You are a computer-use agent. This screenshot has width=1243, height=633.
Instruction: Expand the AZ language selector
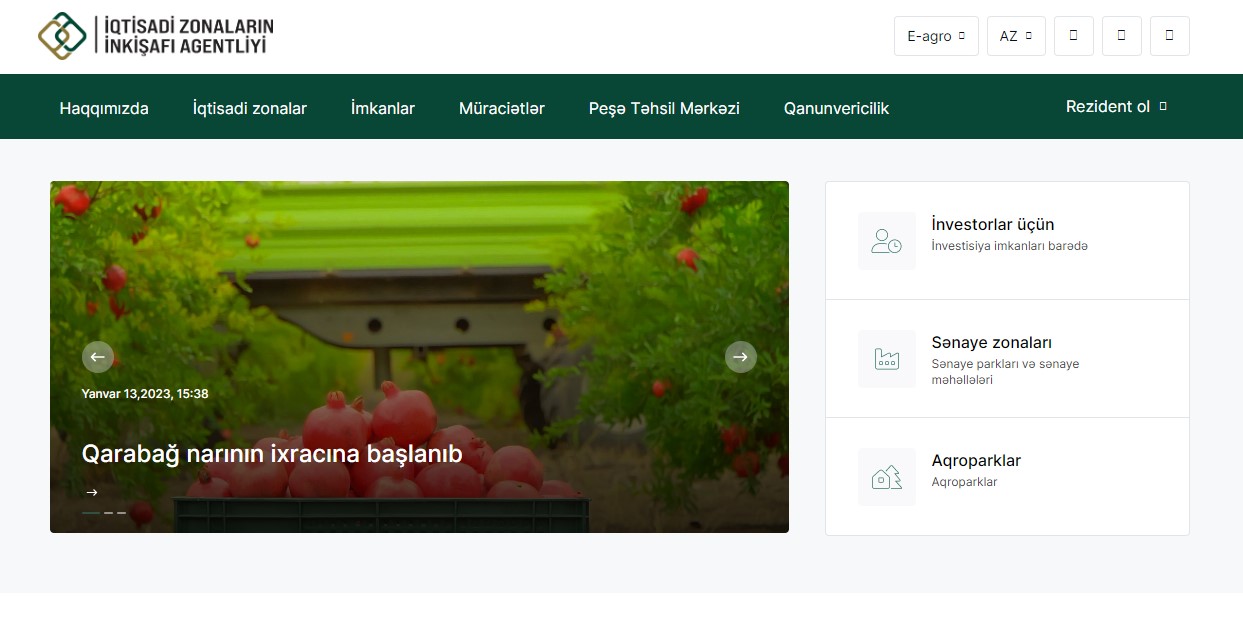click(x=1015, y=36)
